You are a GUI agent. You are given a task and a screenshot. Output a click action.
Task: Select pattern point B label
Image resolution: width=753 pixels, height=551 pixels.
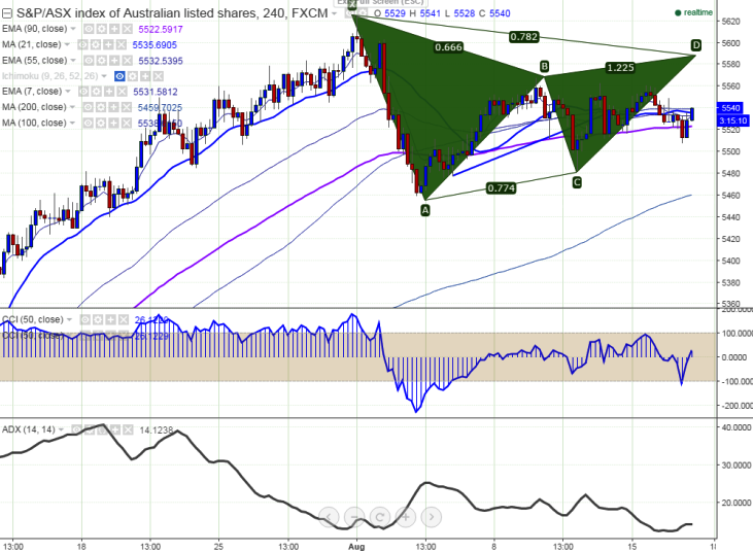click(x=544, y=66)
